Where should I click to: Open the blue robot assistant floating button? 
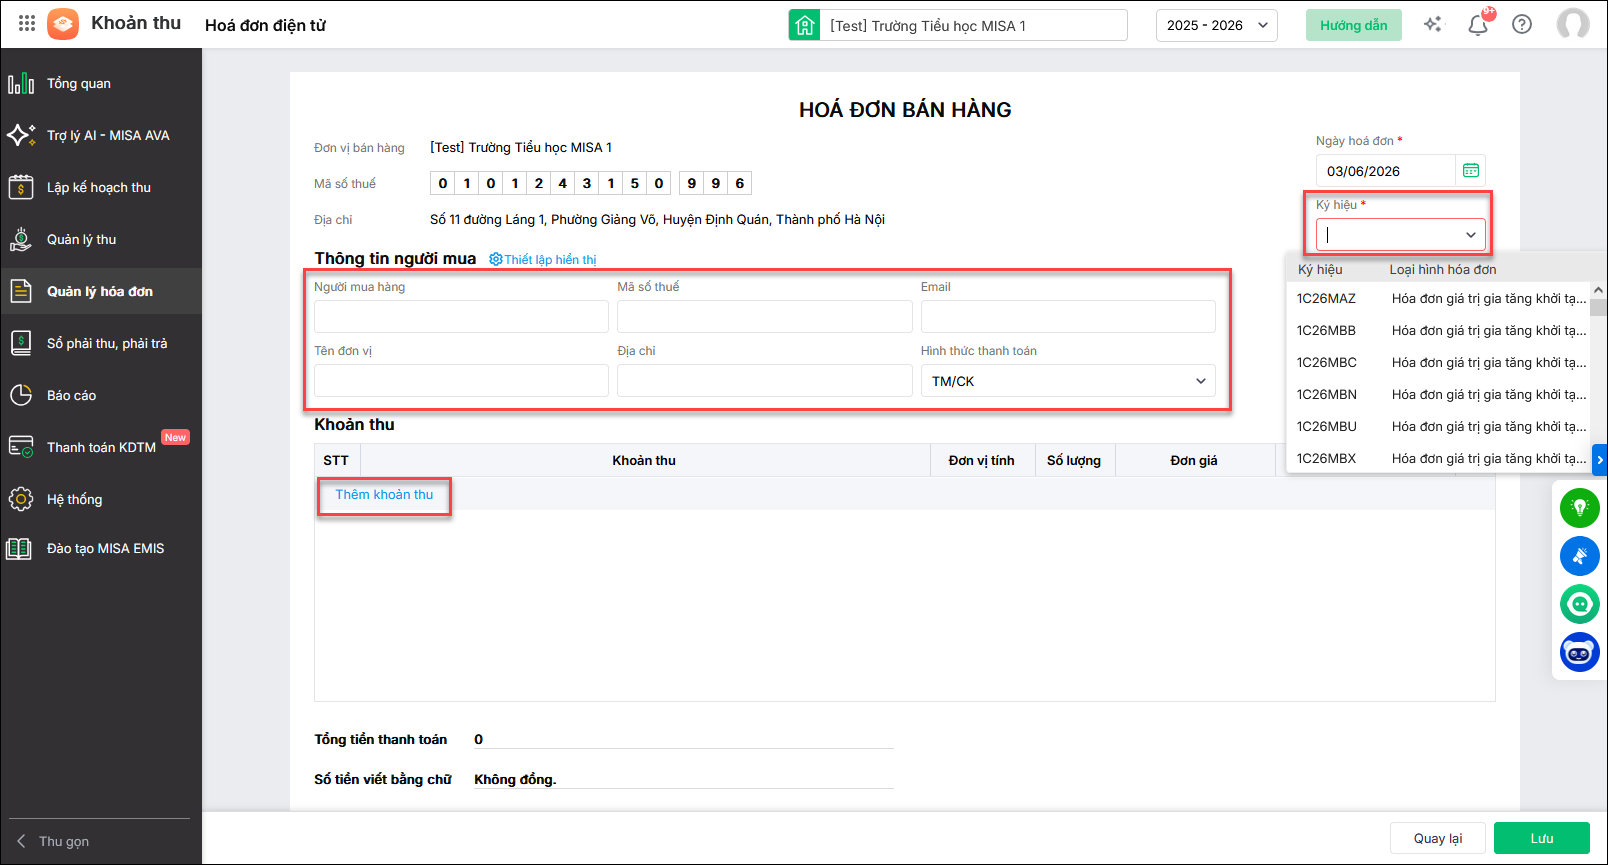tap(1580, 653)
